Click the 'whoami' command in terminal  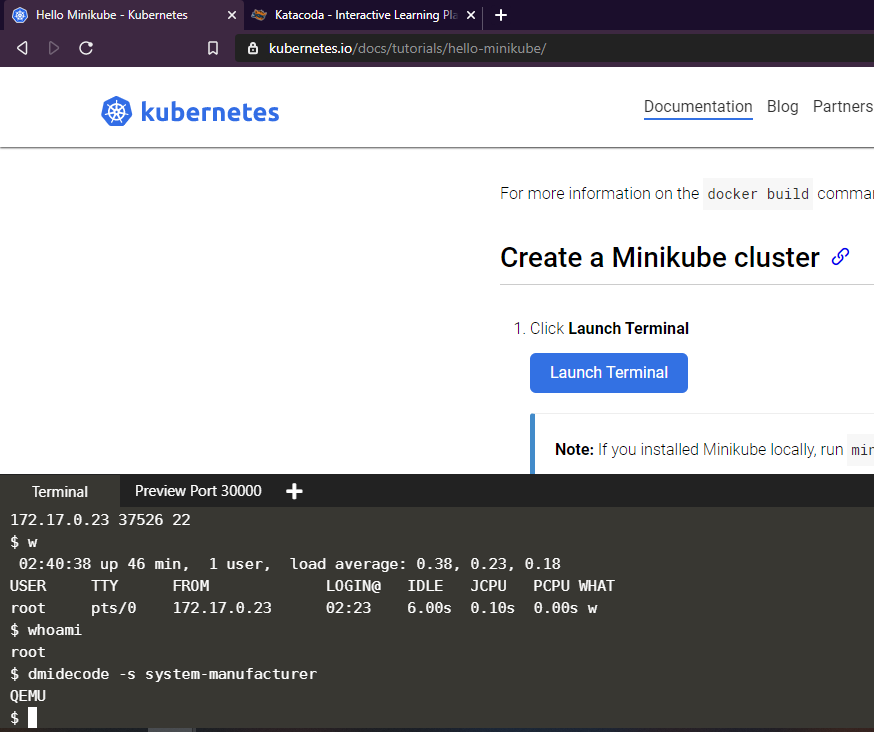[x=55, y=630]
